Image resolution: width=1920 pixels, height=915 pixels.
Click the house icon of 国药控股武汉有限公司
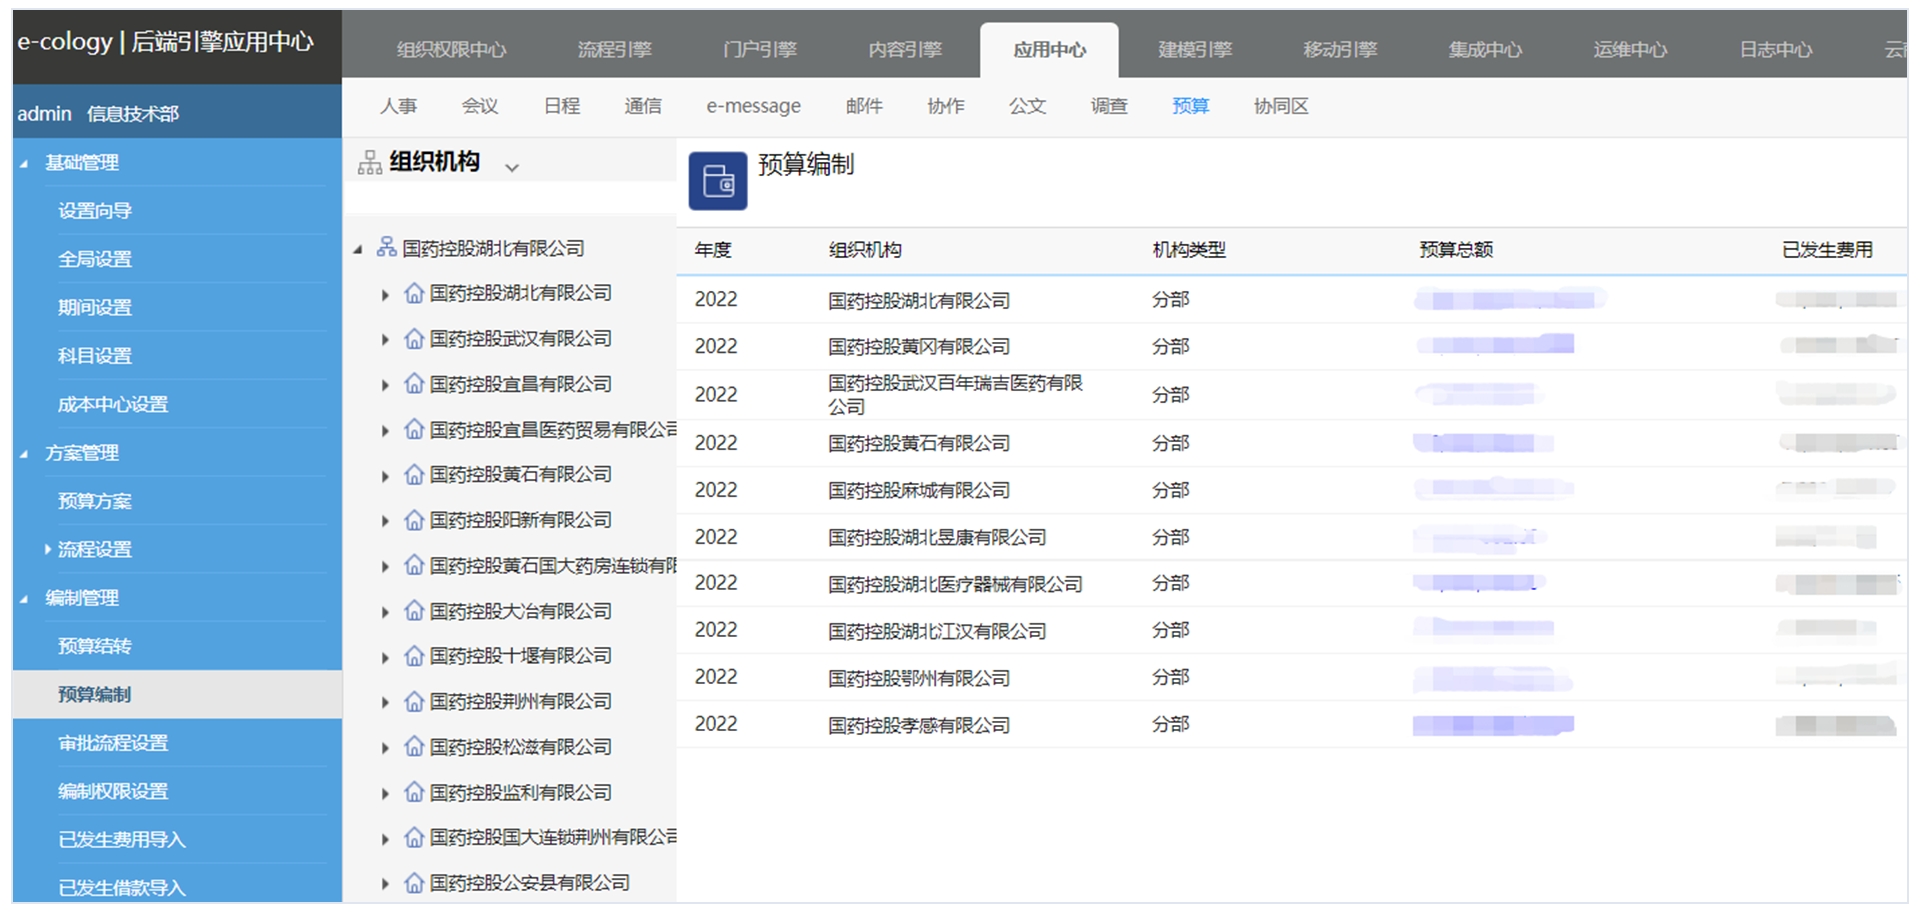click(x=414, y=339)
